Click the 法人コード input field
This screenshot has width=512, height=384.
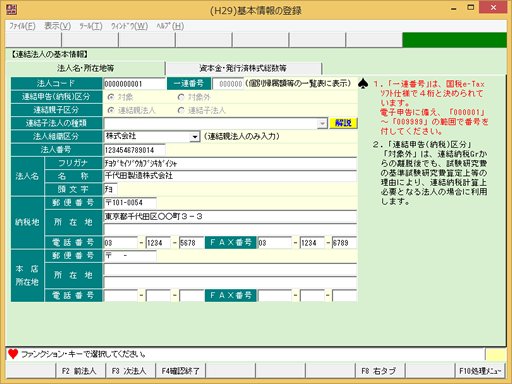(x=134, y=84)
